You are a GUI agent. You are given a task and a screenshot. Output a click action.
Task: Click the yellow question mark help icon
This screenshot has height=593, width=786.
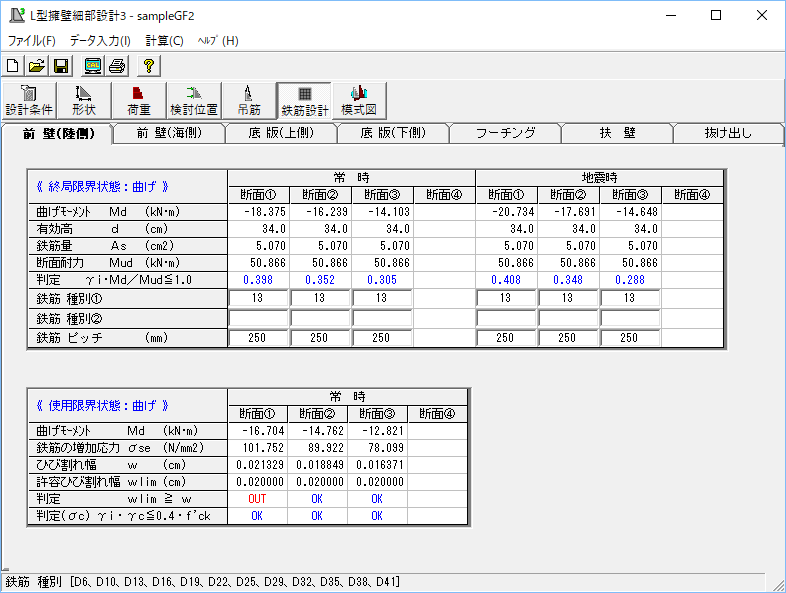point(149,66)
